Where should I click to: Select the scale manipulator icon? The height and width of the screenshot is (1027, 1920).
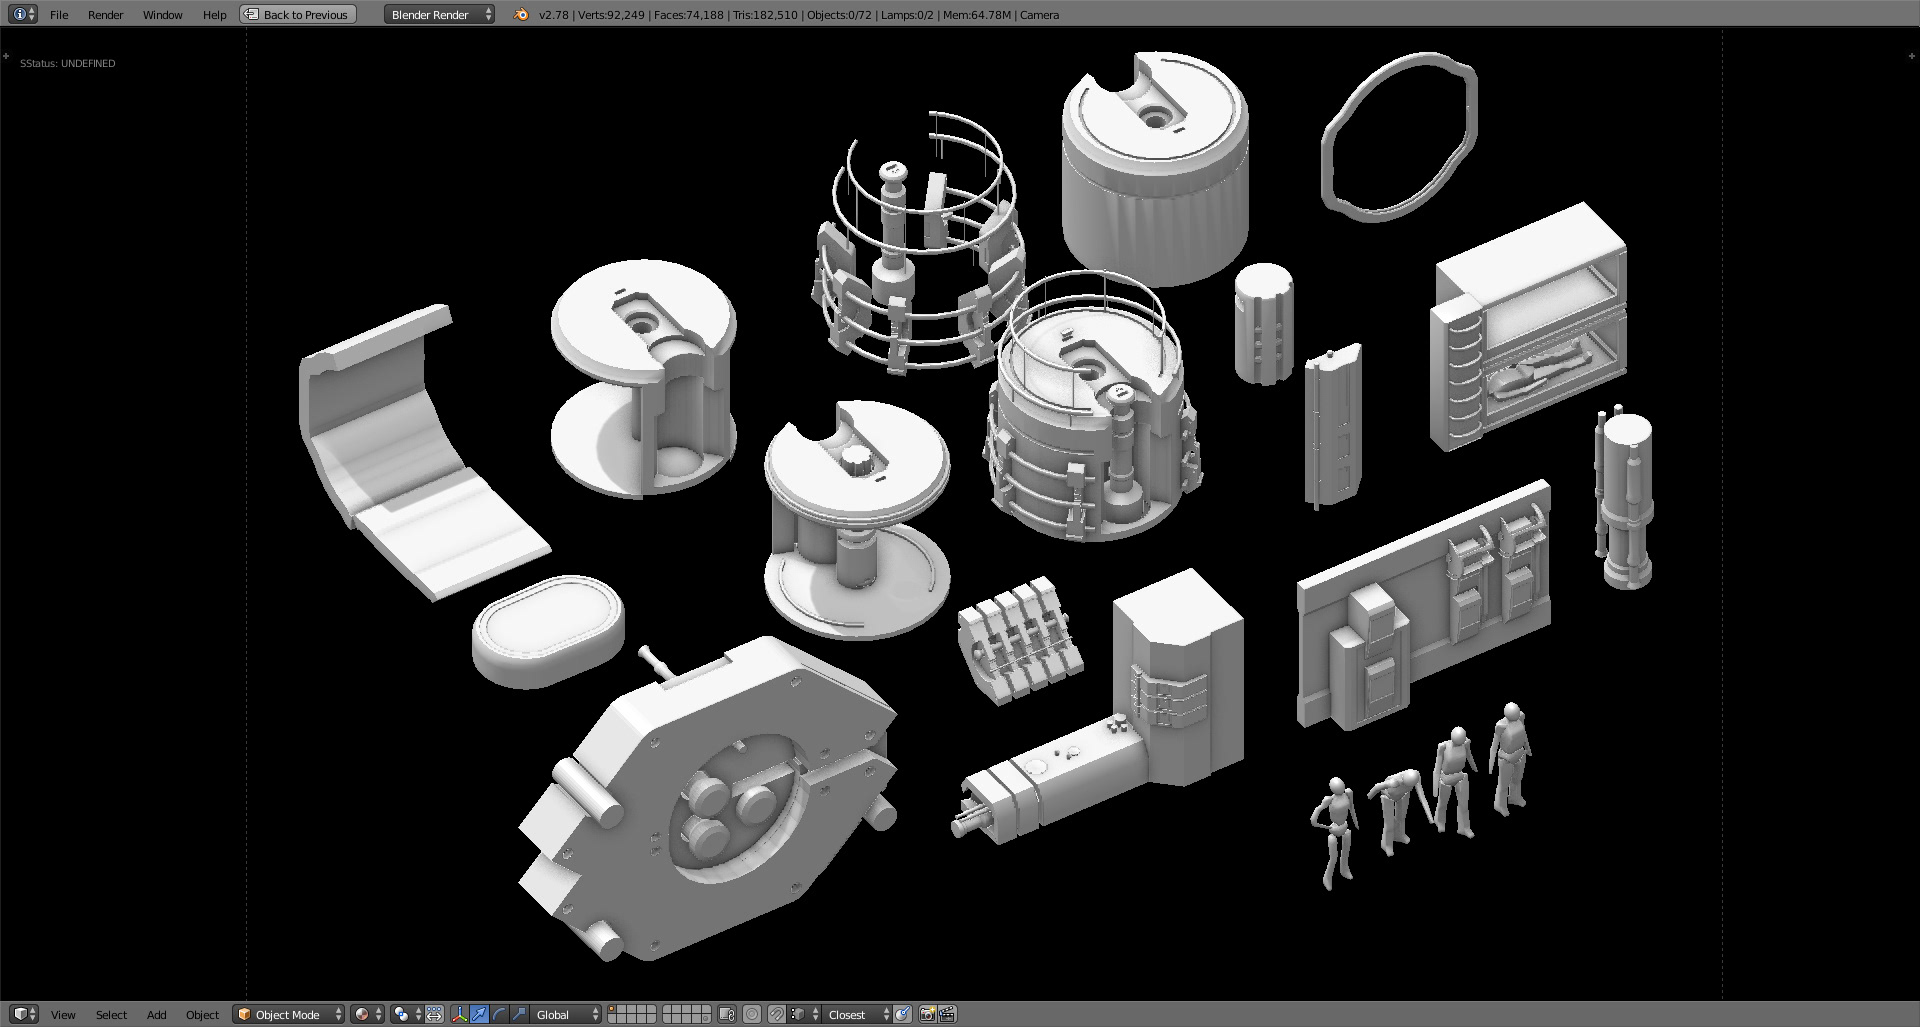[519, 1014]
